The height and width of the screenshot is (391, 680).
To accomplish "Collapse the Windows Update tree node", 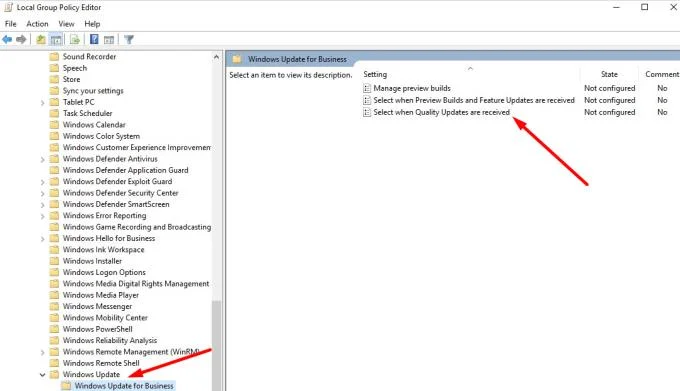I will pos(42,375).
